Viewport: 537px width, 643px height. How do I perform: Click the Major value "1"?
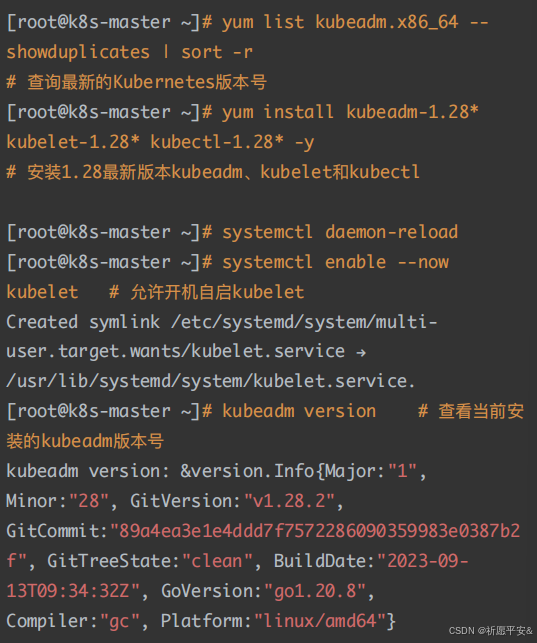tap(403, 471)
